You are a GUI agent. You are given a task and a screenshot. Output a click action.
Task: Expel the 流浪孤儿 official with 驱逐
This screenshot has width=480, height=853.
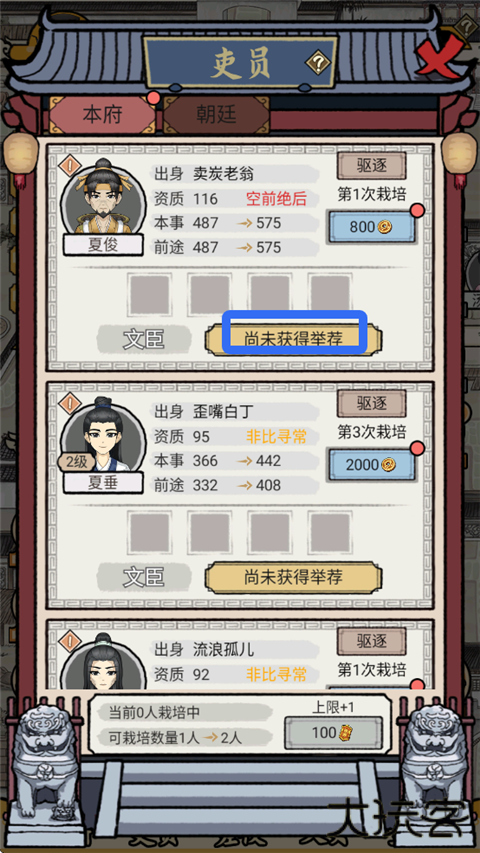[372, 641]
